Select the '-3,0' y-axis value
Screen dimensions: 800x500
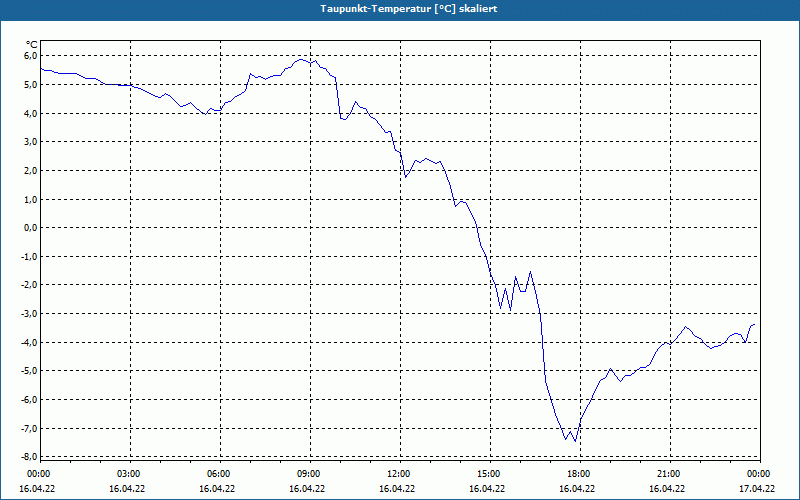(30, 314)
